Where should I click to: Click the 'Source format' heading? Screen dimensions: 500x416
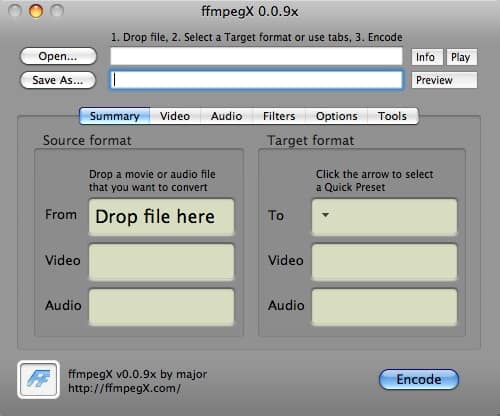[x=87, y=140]
